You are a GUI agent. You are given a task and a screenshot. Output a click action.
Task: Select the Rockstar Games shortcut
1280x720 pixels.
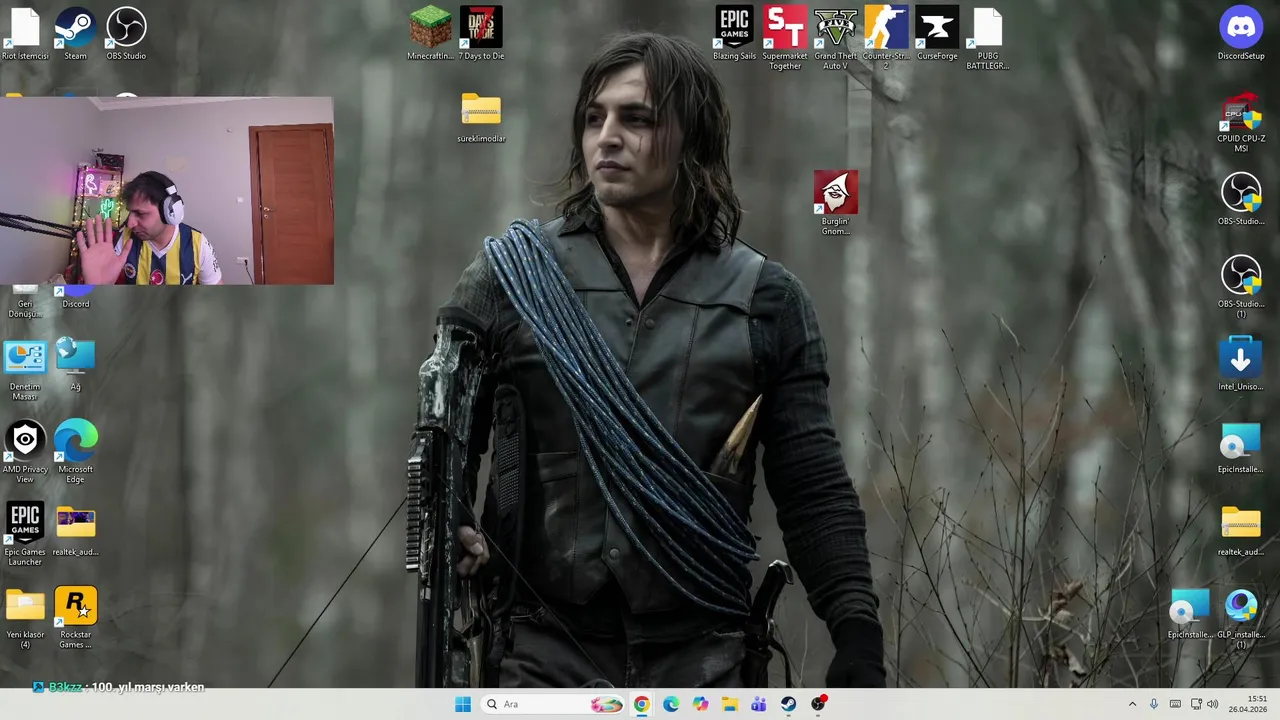coord(75,618)
